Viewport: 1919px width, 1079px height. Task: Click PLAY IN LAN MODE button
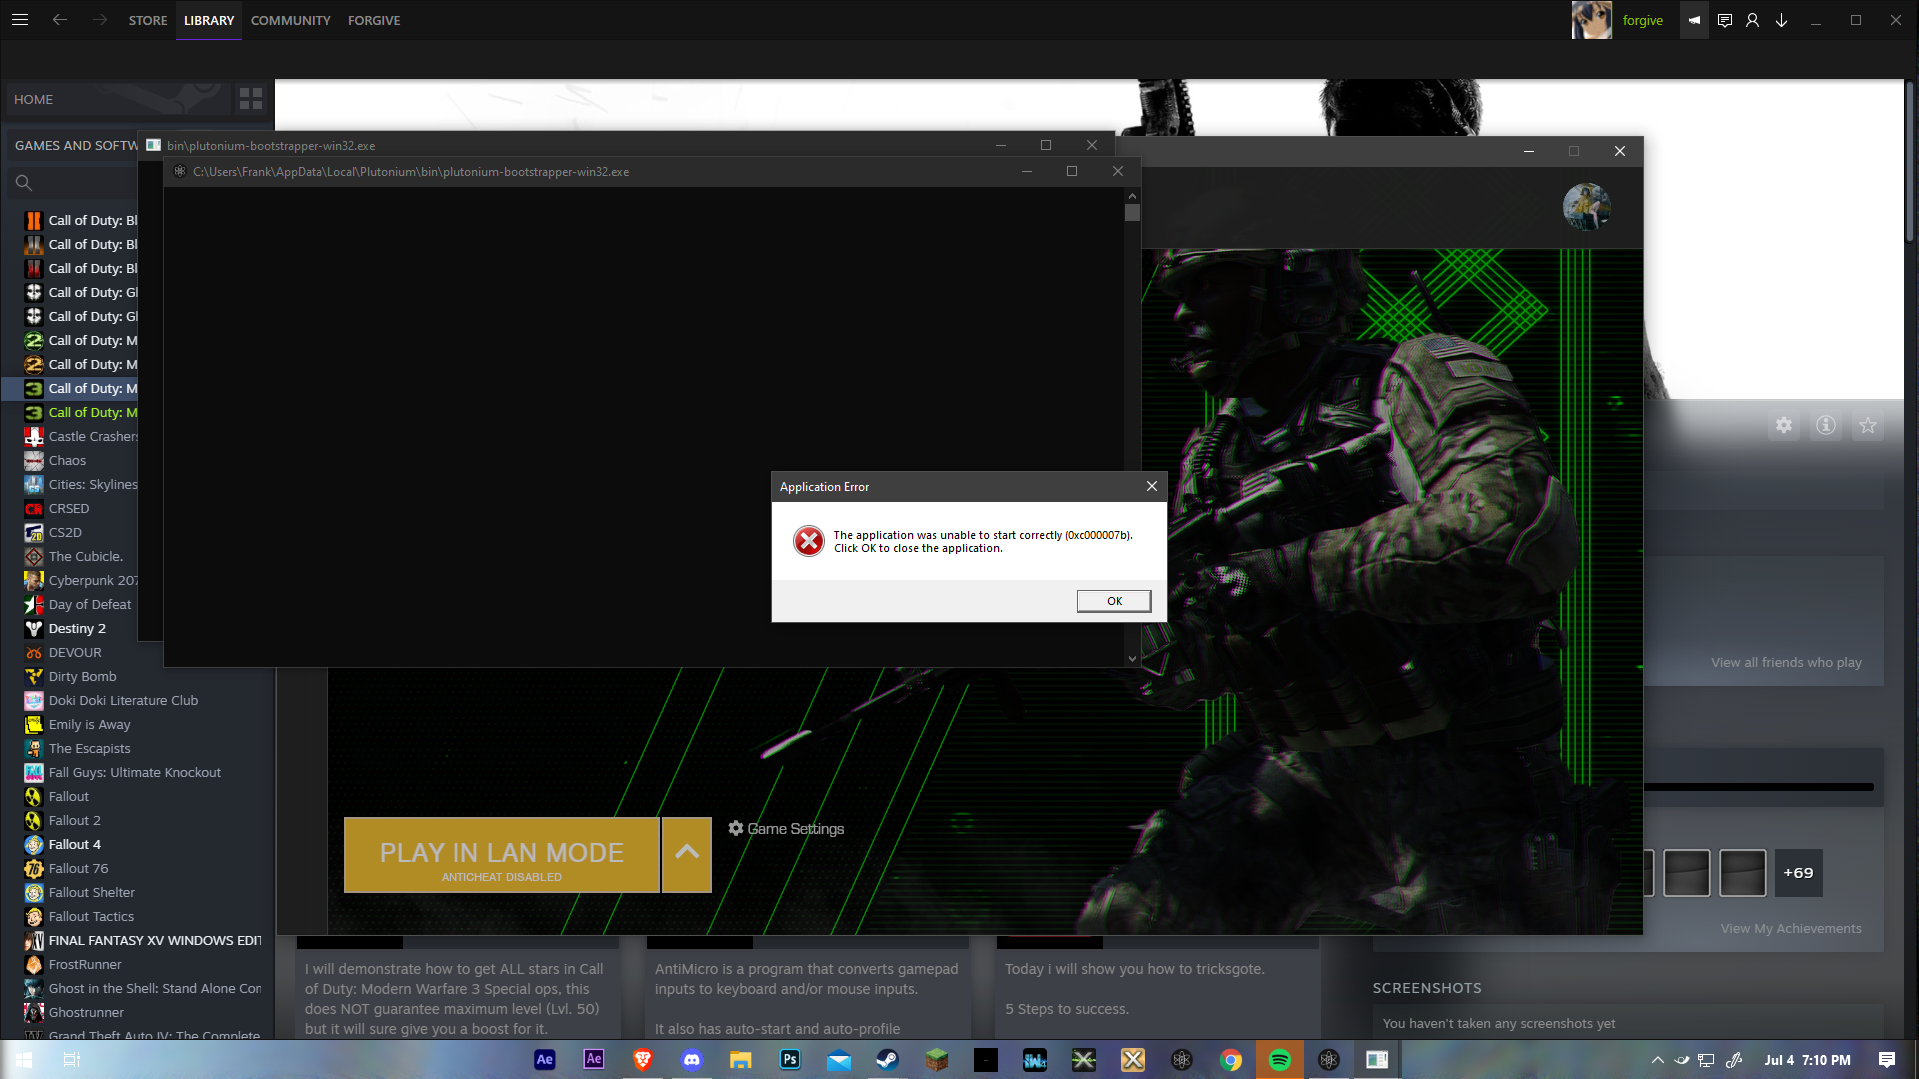[x=502, y=855]
